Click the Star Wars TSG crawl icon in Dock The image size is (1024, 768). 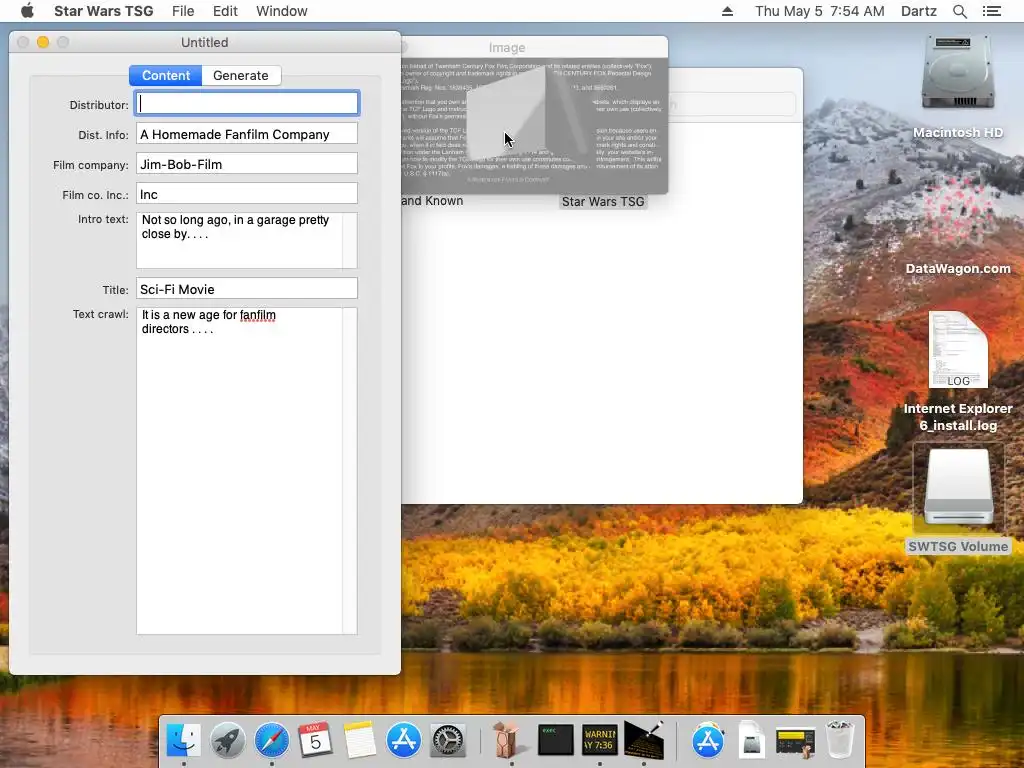tap(644, 741)
